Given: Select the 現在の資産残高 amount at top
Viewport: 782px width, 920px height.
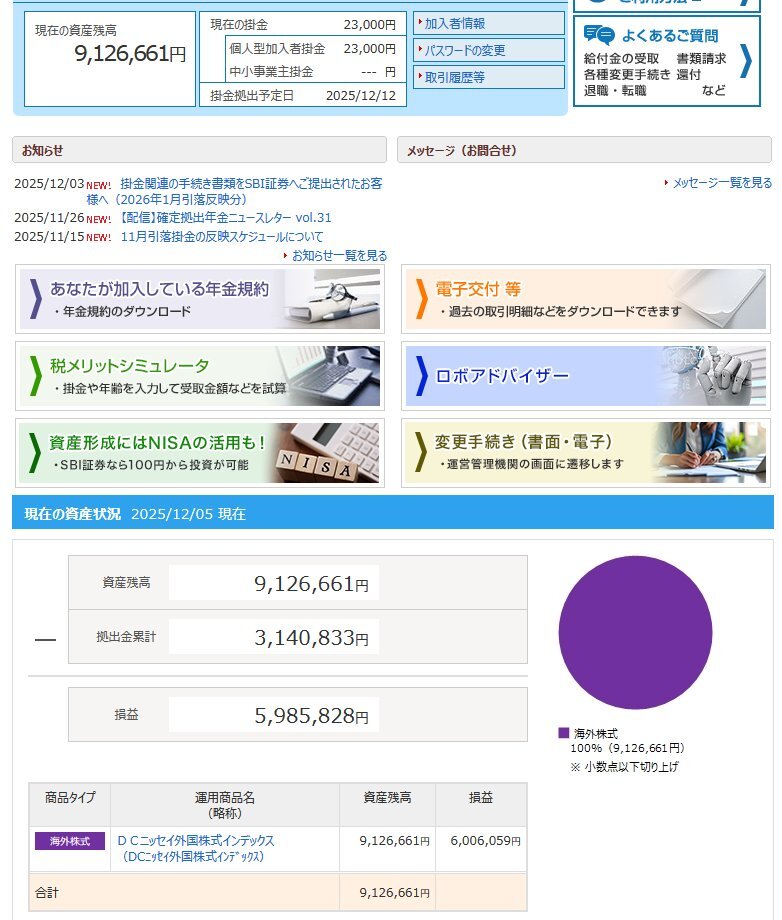Looking at the screenshot, I should 130,54.
